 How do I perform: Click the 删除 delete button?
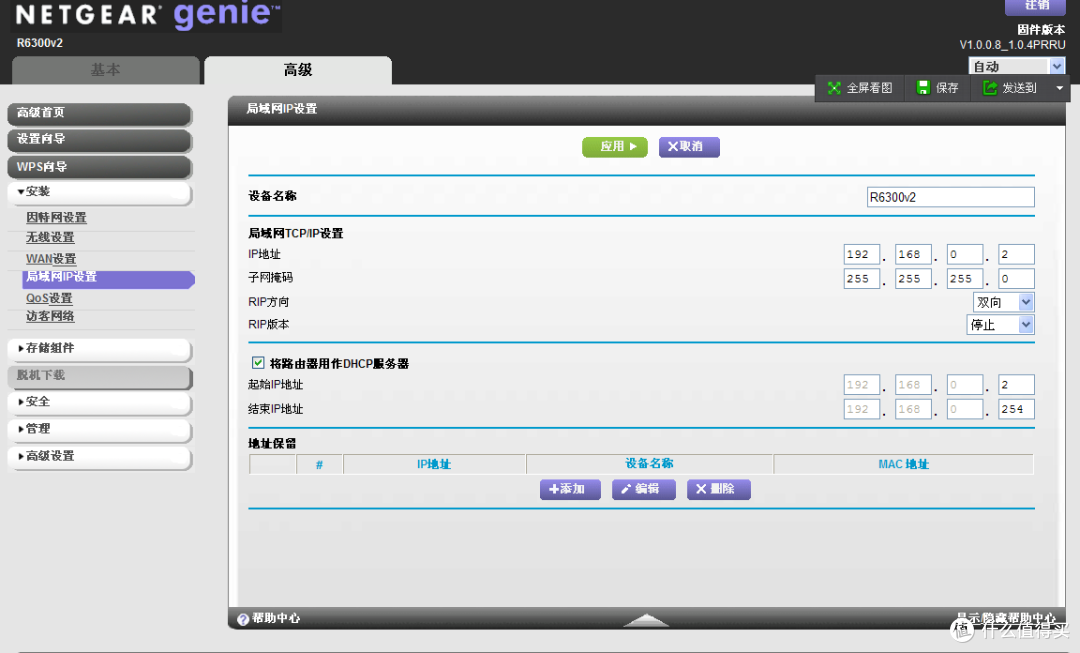pos(718,489)
